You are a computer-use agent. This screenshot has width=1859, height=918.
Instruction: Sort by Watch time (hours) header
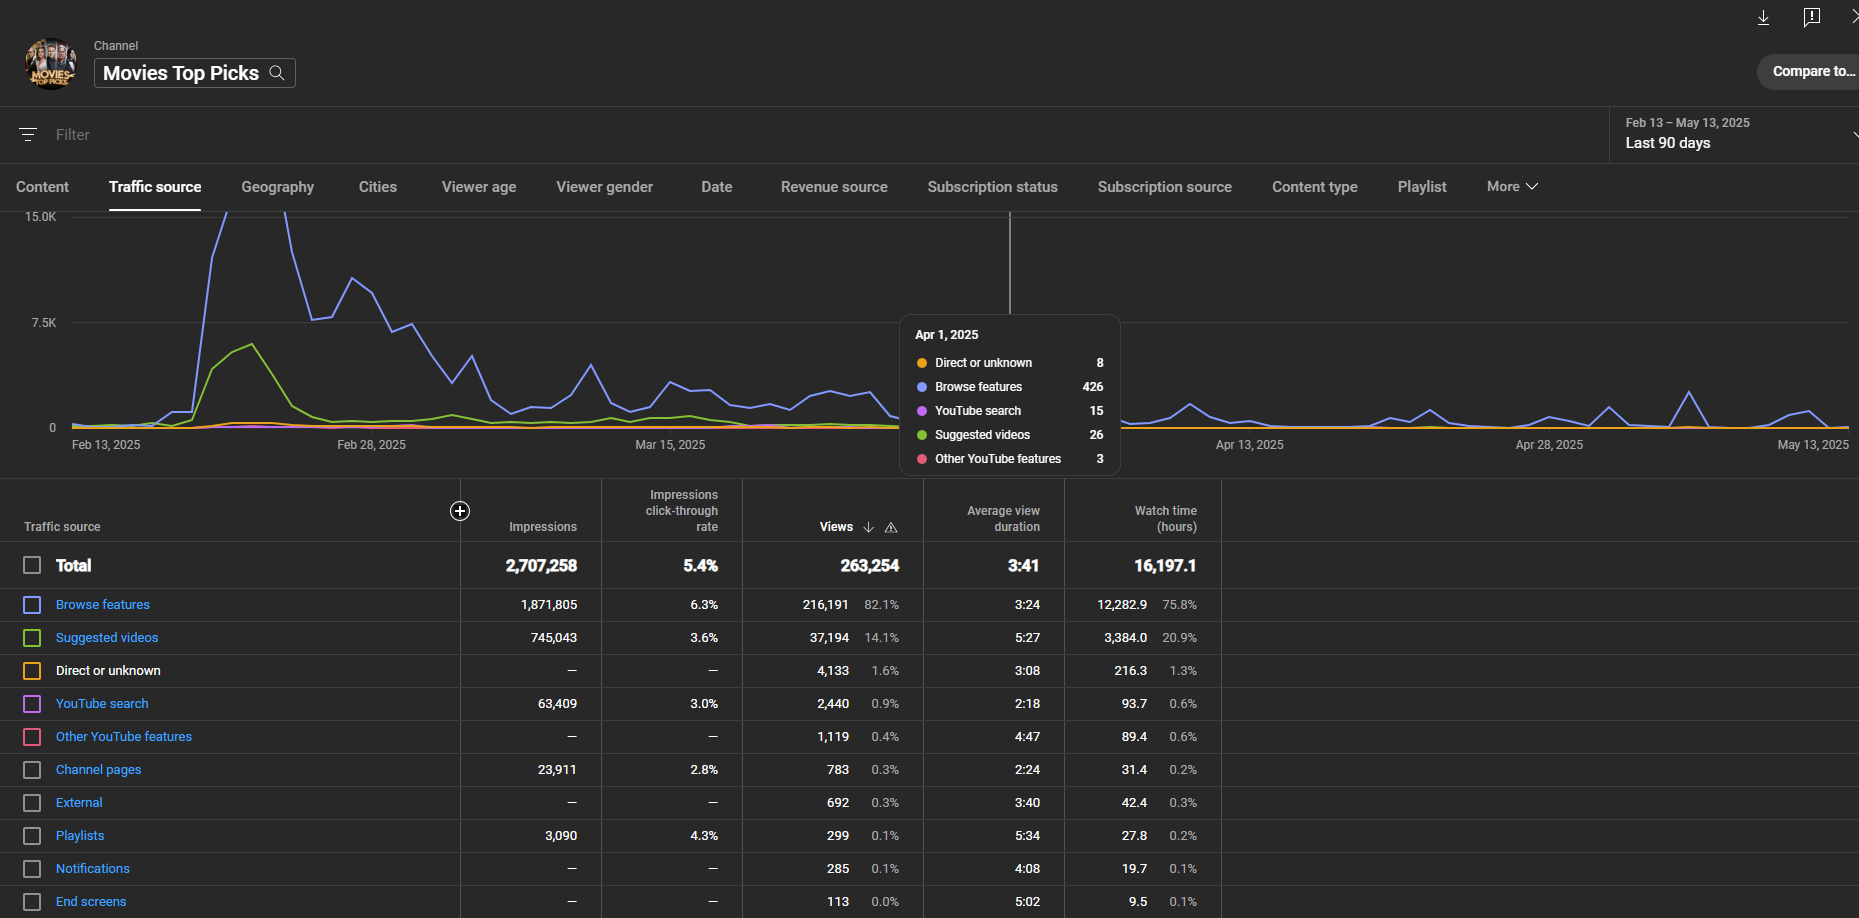pyautogui.click(x=1166, y=519)
